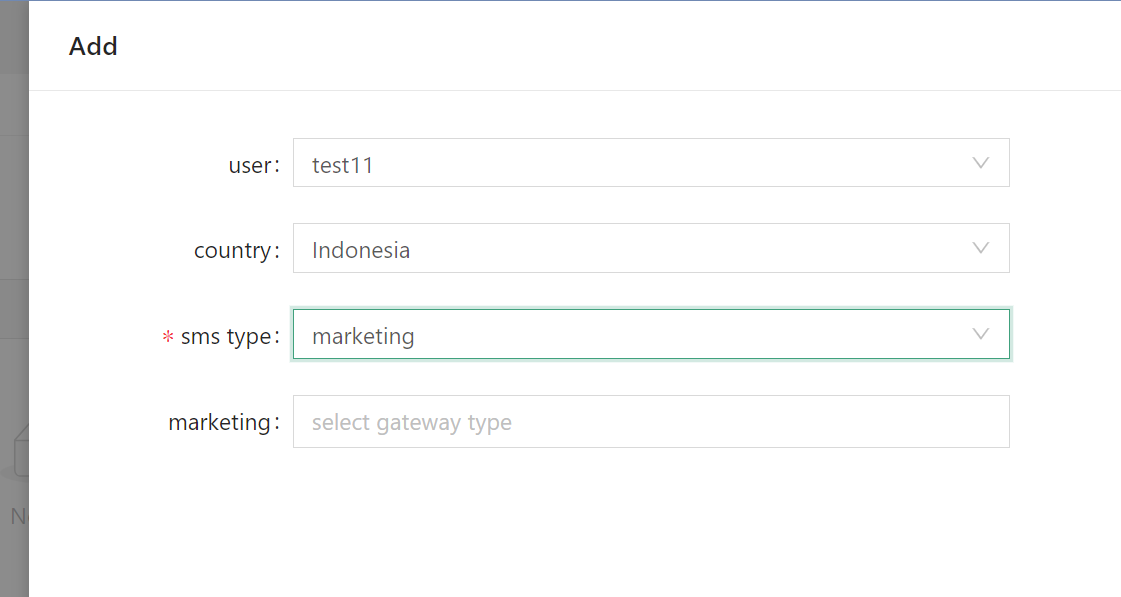This screenshot has width=1121, height=597.
Task: Select the Indonesia value in country field
Action: pos(360,250)
